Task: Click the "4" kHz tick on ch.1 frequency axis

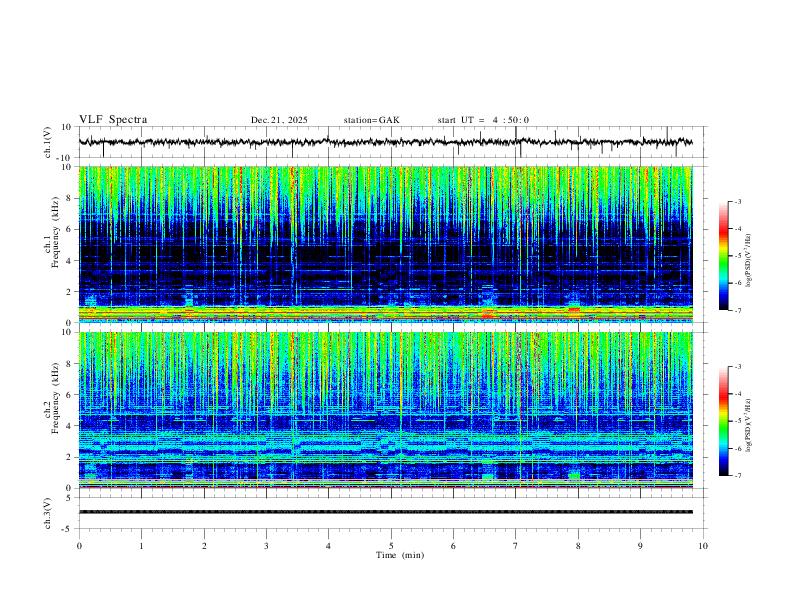Action: 69,261
